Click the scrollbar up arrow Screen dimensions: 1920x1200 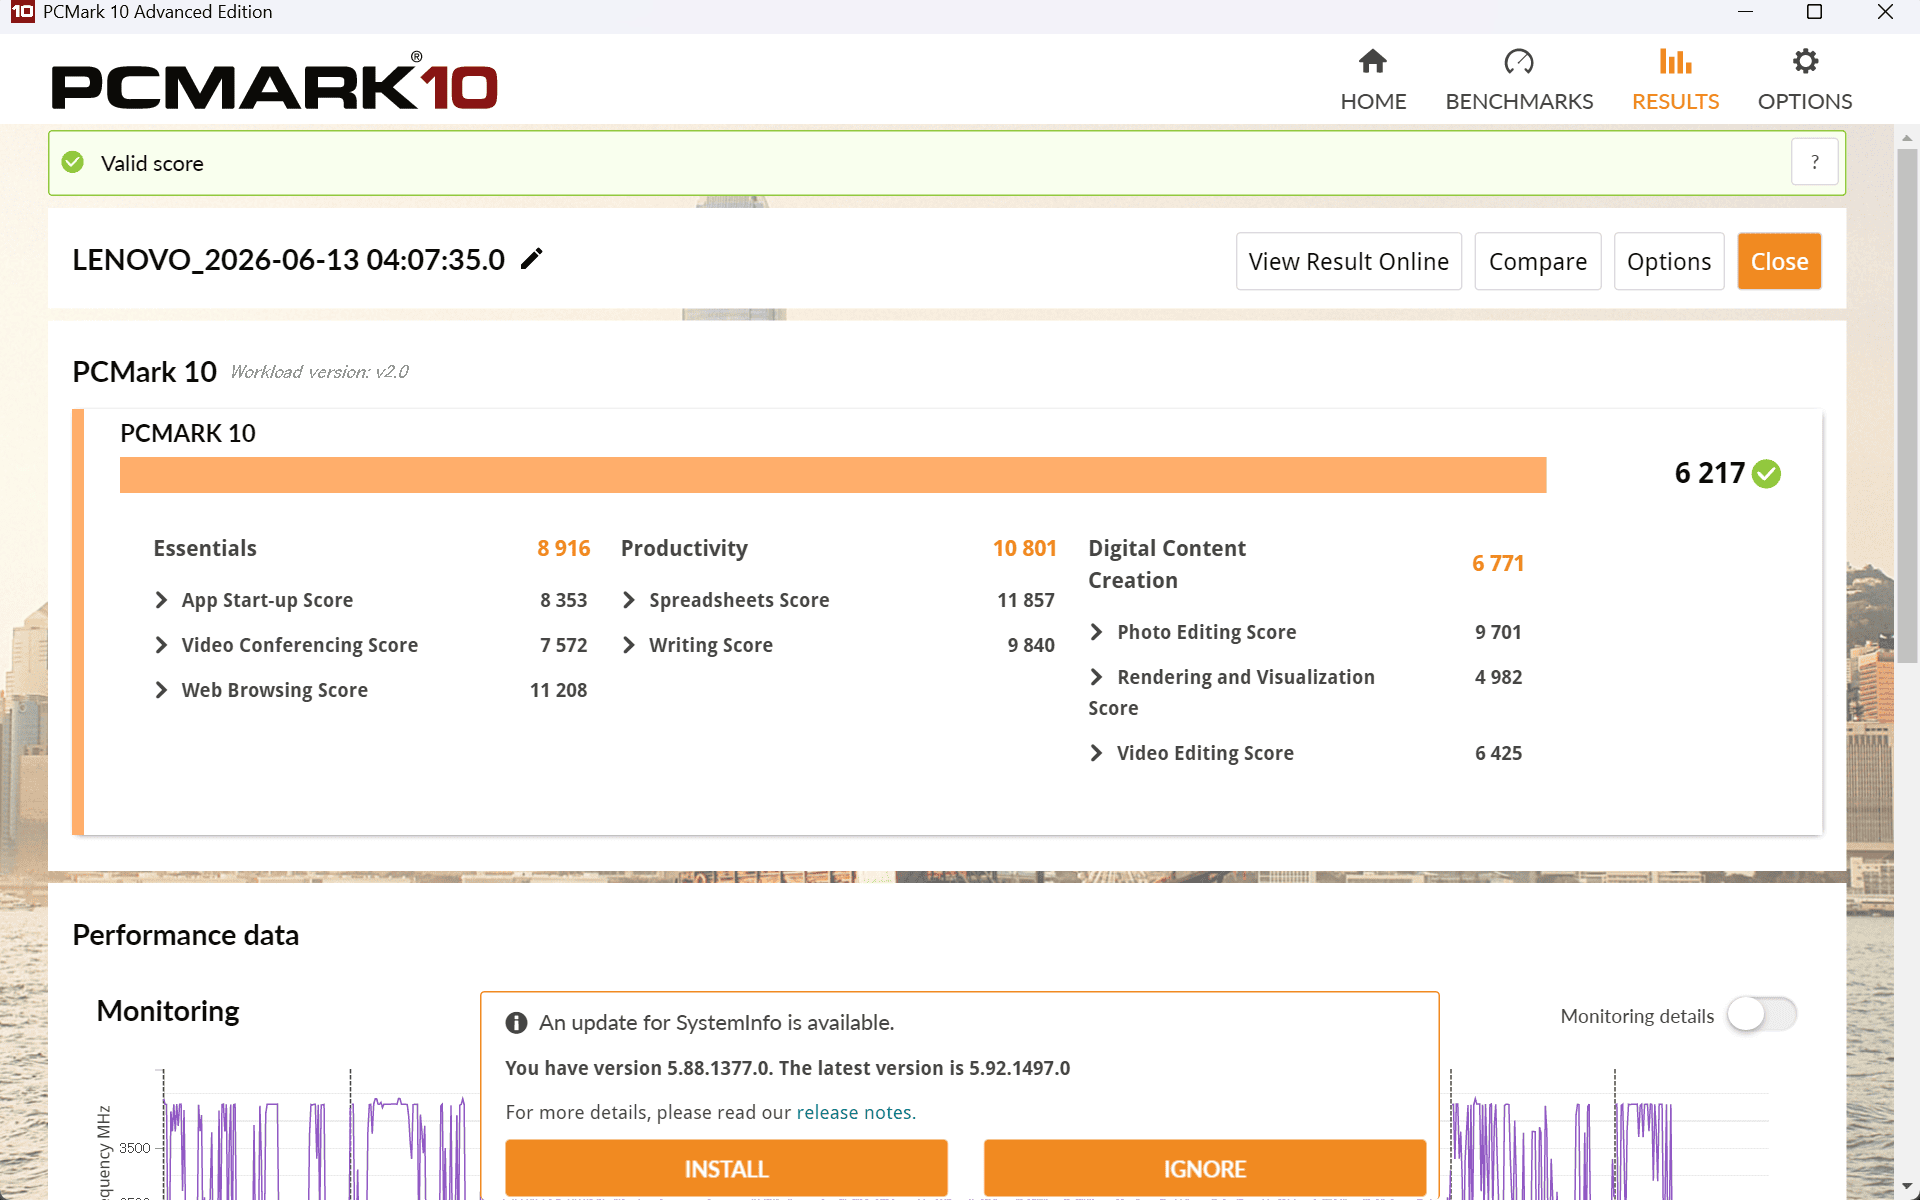[x=1907, y=137]
